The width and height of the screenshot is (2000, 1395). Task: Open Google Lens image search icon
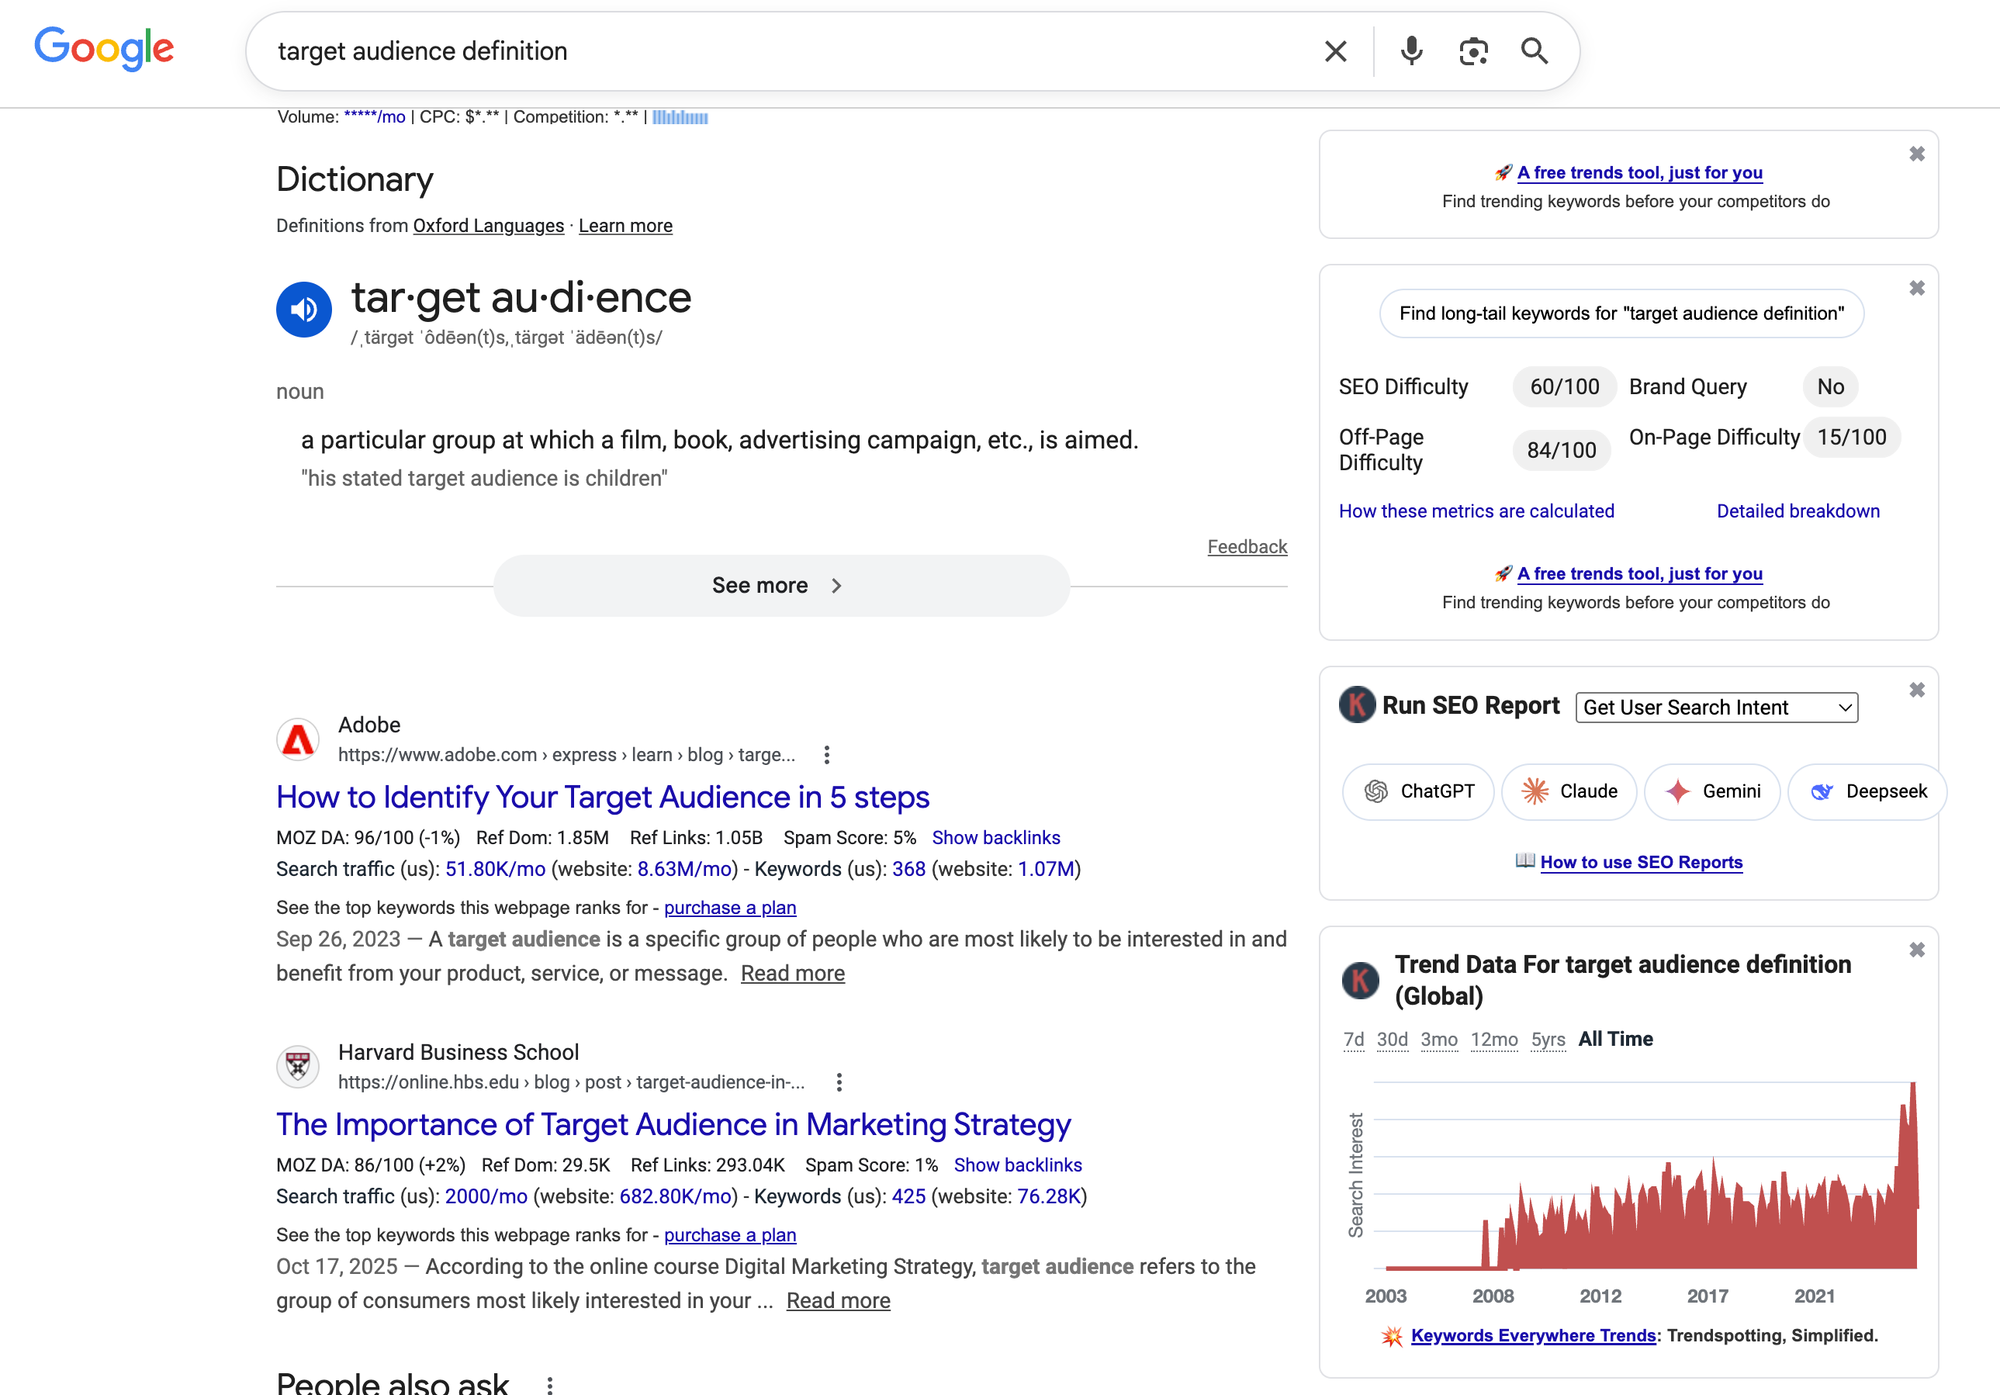1473,51
